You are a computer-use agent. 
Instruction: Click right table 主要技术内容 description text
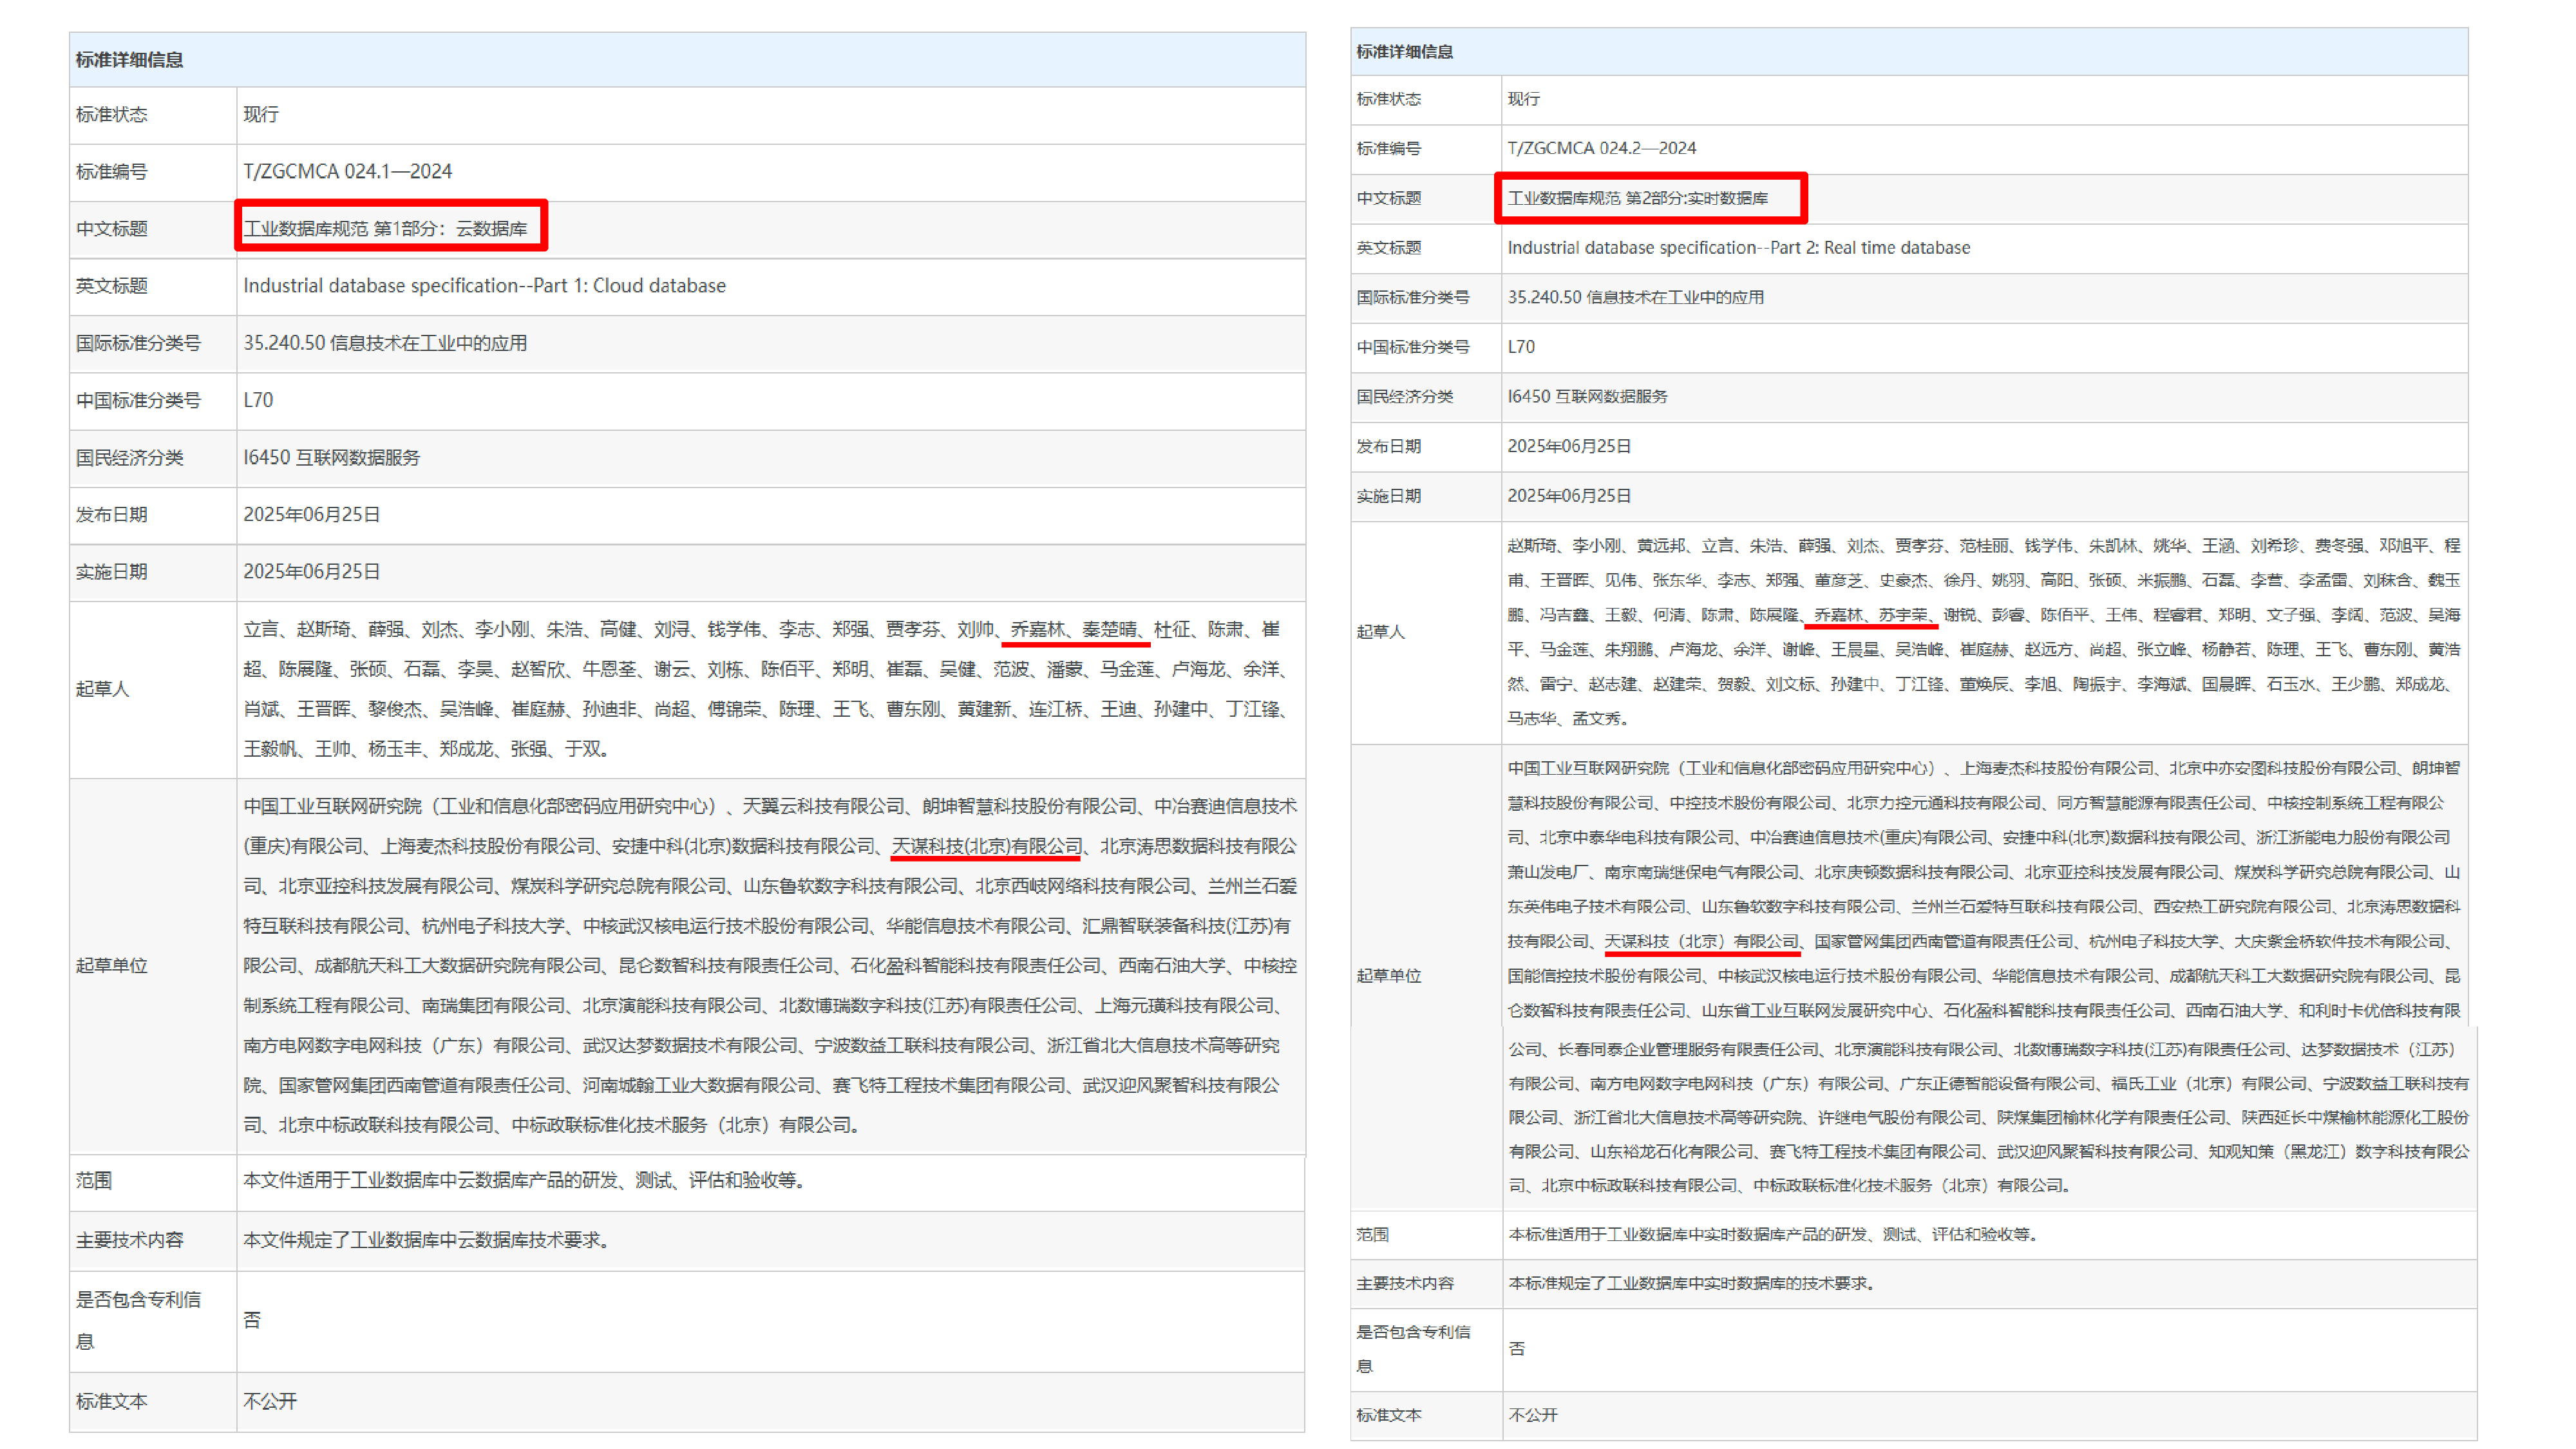[1690, 1283]
